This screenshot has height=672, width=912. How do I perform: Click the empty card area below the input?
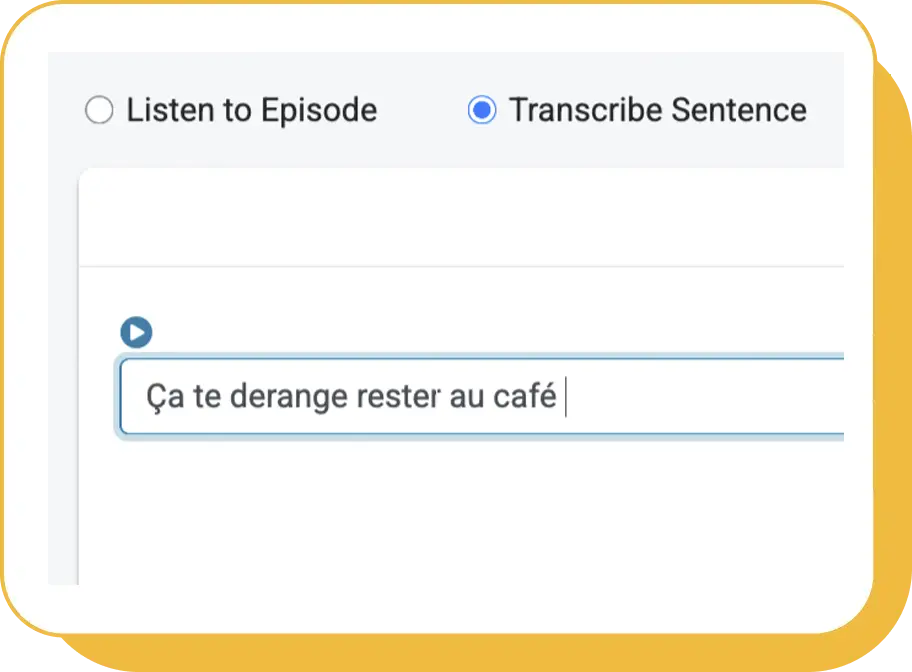pos(460,510)
